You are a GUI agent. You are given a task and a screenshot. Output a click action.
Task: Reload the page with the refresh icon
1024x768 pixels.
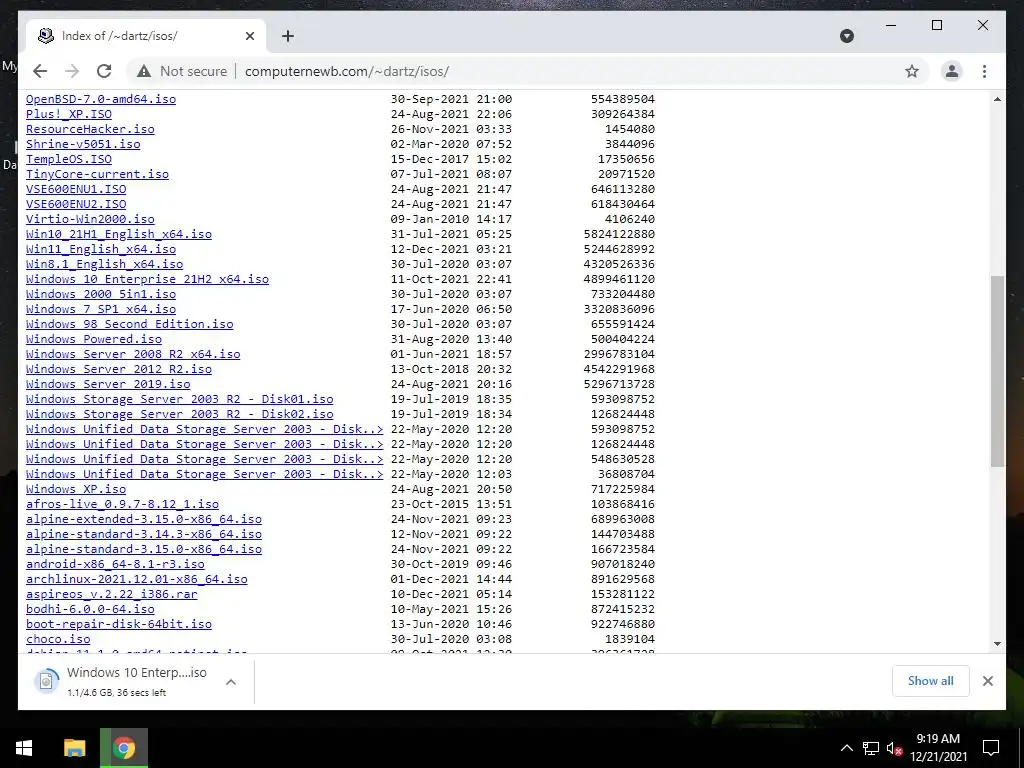click(104, 71)
